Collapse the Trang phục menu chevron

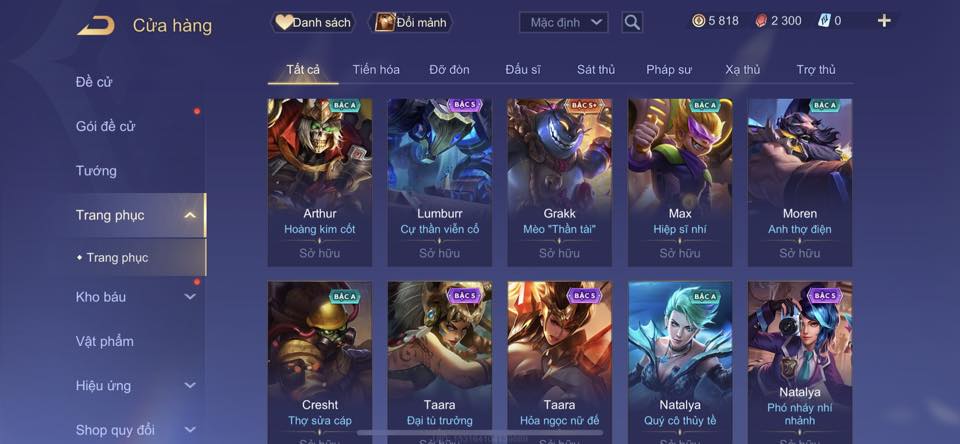coord(190,215)
